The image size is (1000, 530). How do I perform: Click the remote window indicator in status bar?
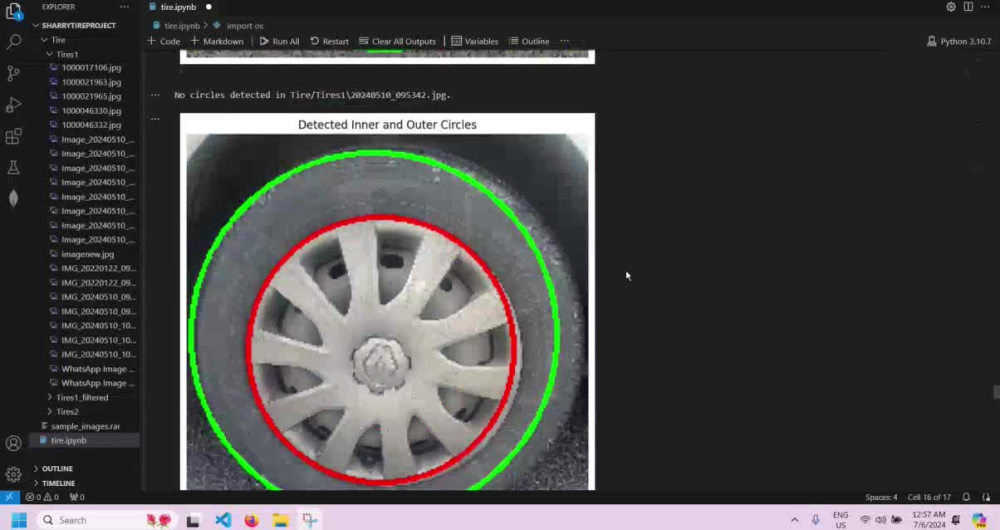point(9,497)
